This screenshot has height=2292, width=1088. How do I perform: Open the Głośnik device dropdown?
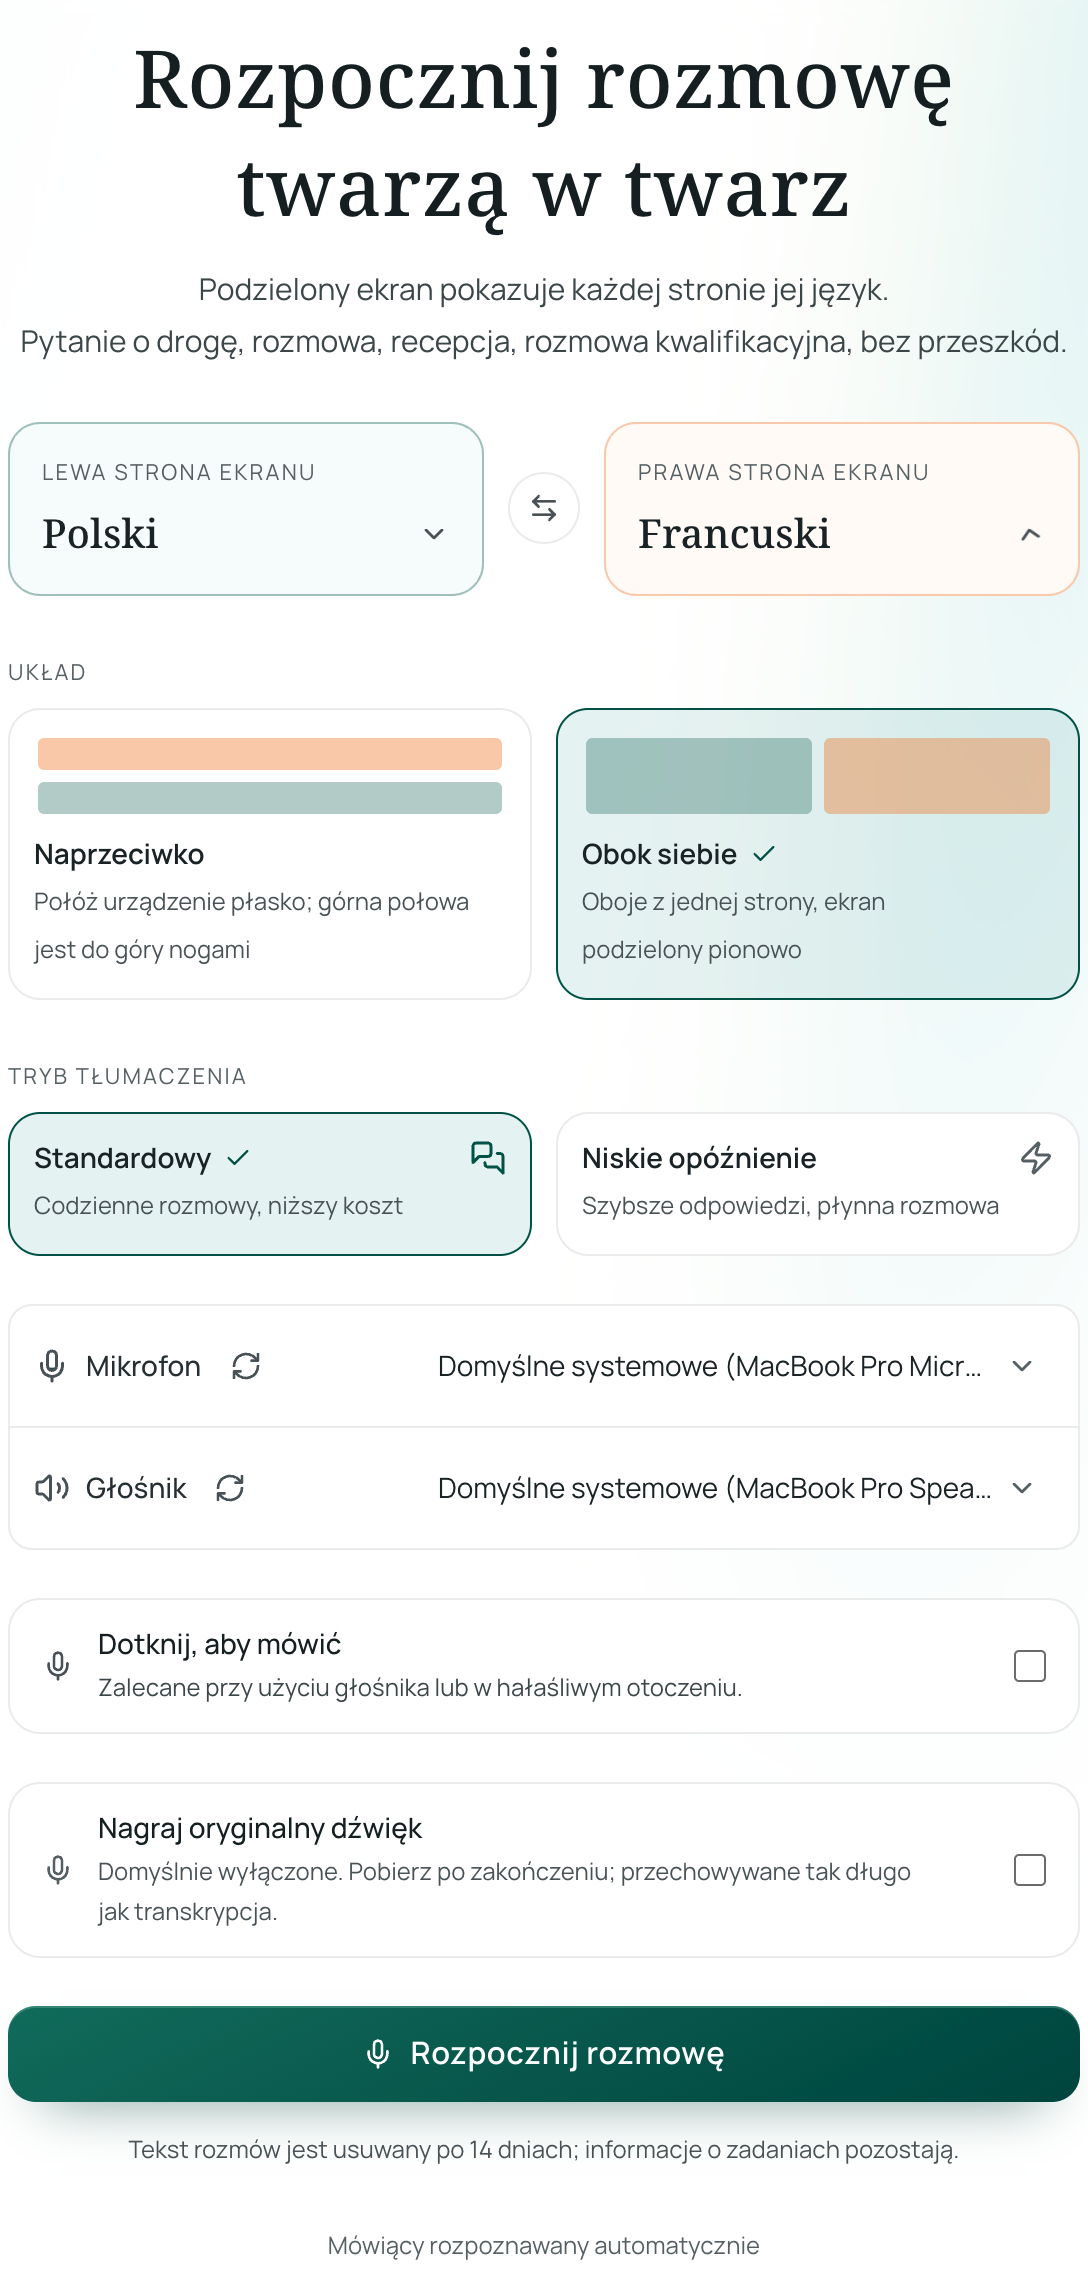tap(735, 1488)
